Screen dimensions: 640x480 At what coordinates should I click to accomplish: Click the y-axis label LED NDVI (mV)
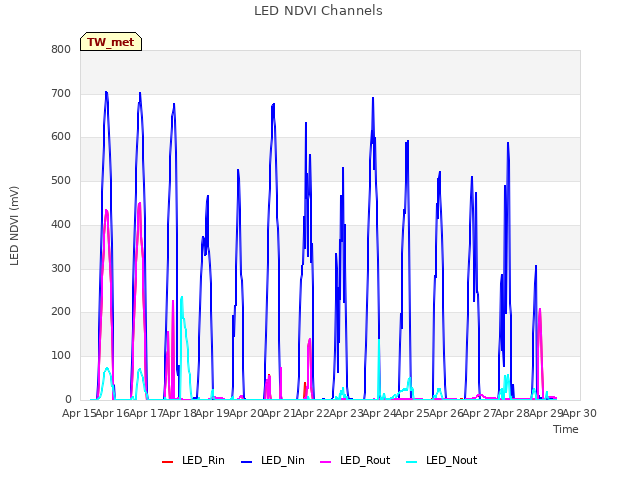(14, 225)
